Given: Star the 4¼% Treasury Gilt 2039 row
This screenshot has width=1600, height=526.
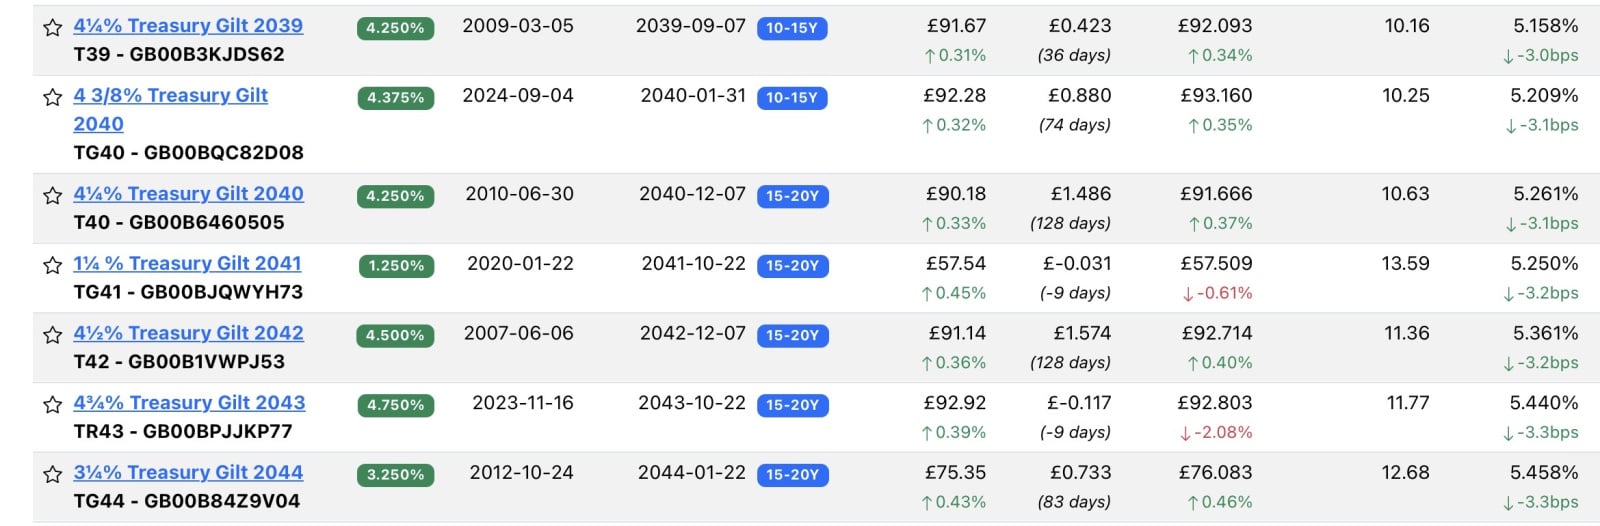Looking at the screenshot, I should tap(52, 28).
